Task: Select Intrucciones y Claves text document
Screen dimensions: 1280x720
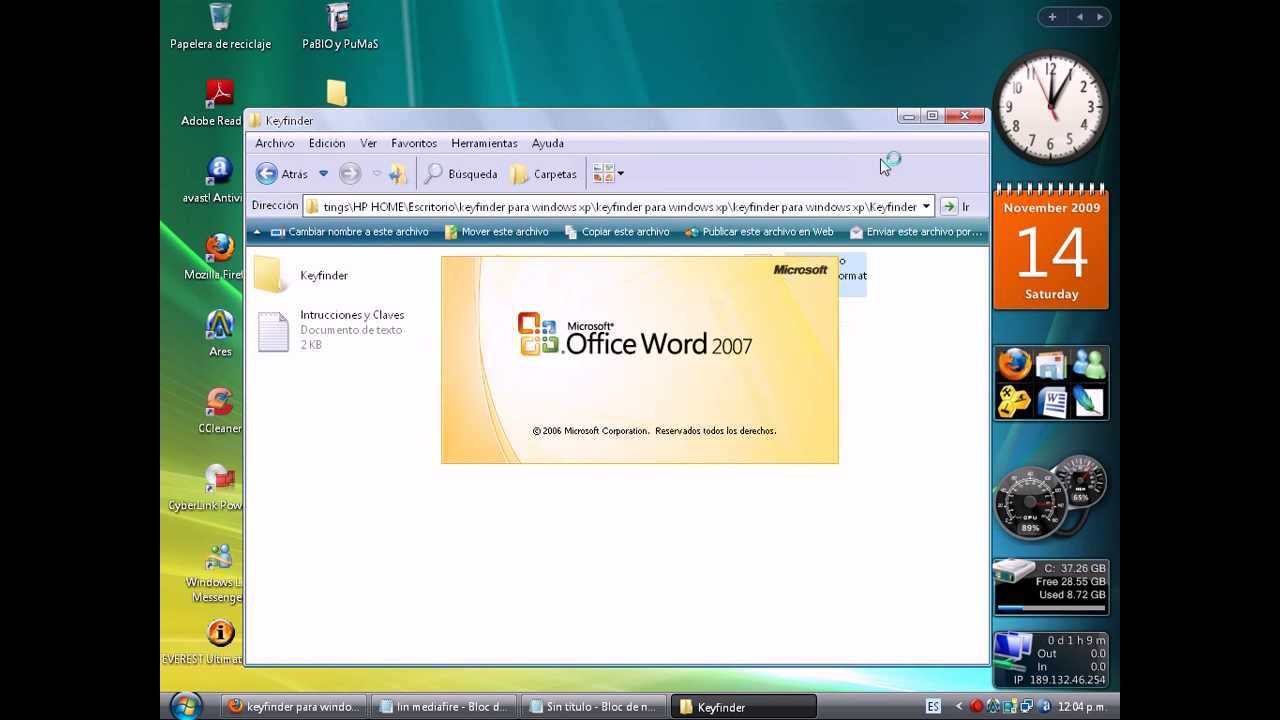Action: (x=330, y=329)
